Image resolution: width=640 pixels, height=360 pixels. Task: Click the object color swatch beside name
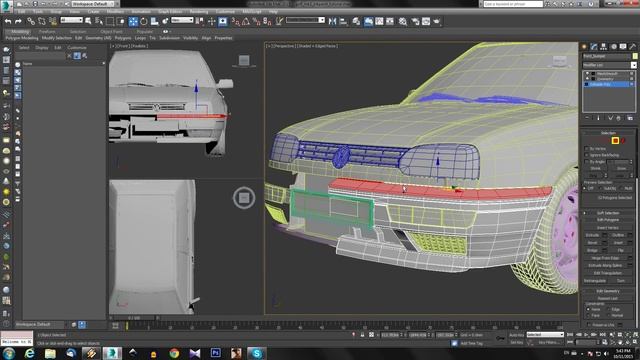click(635, 56)
